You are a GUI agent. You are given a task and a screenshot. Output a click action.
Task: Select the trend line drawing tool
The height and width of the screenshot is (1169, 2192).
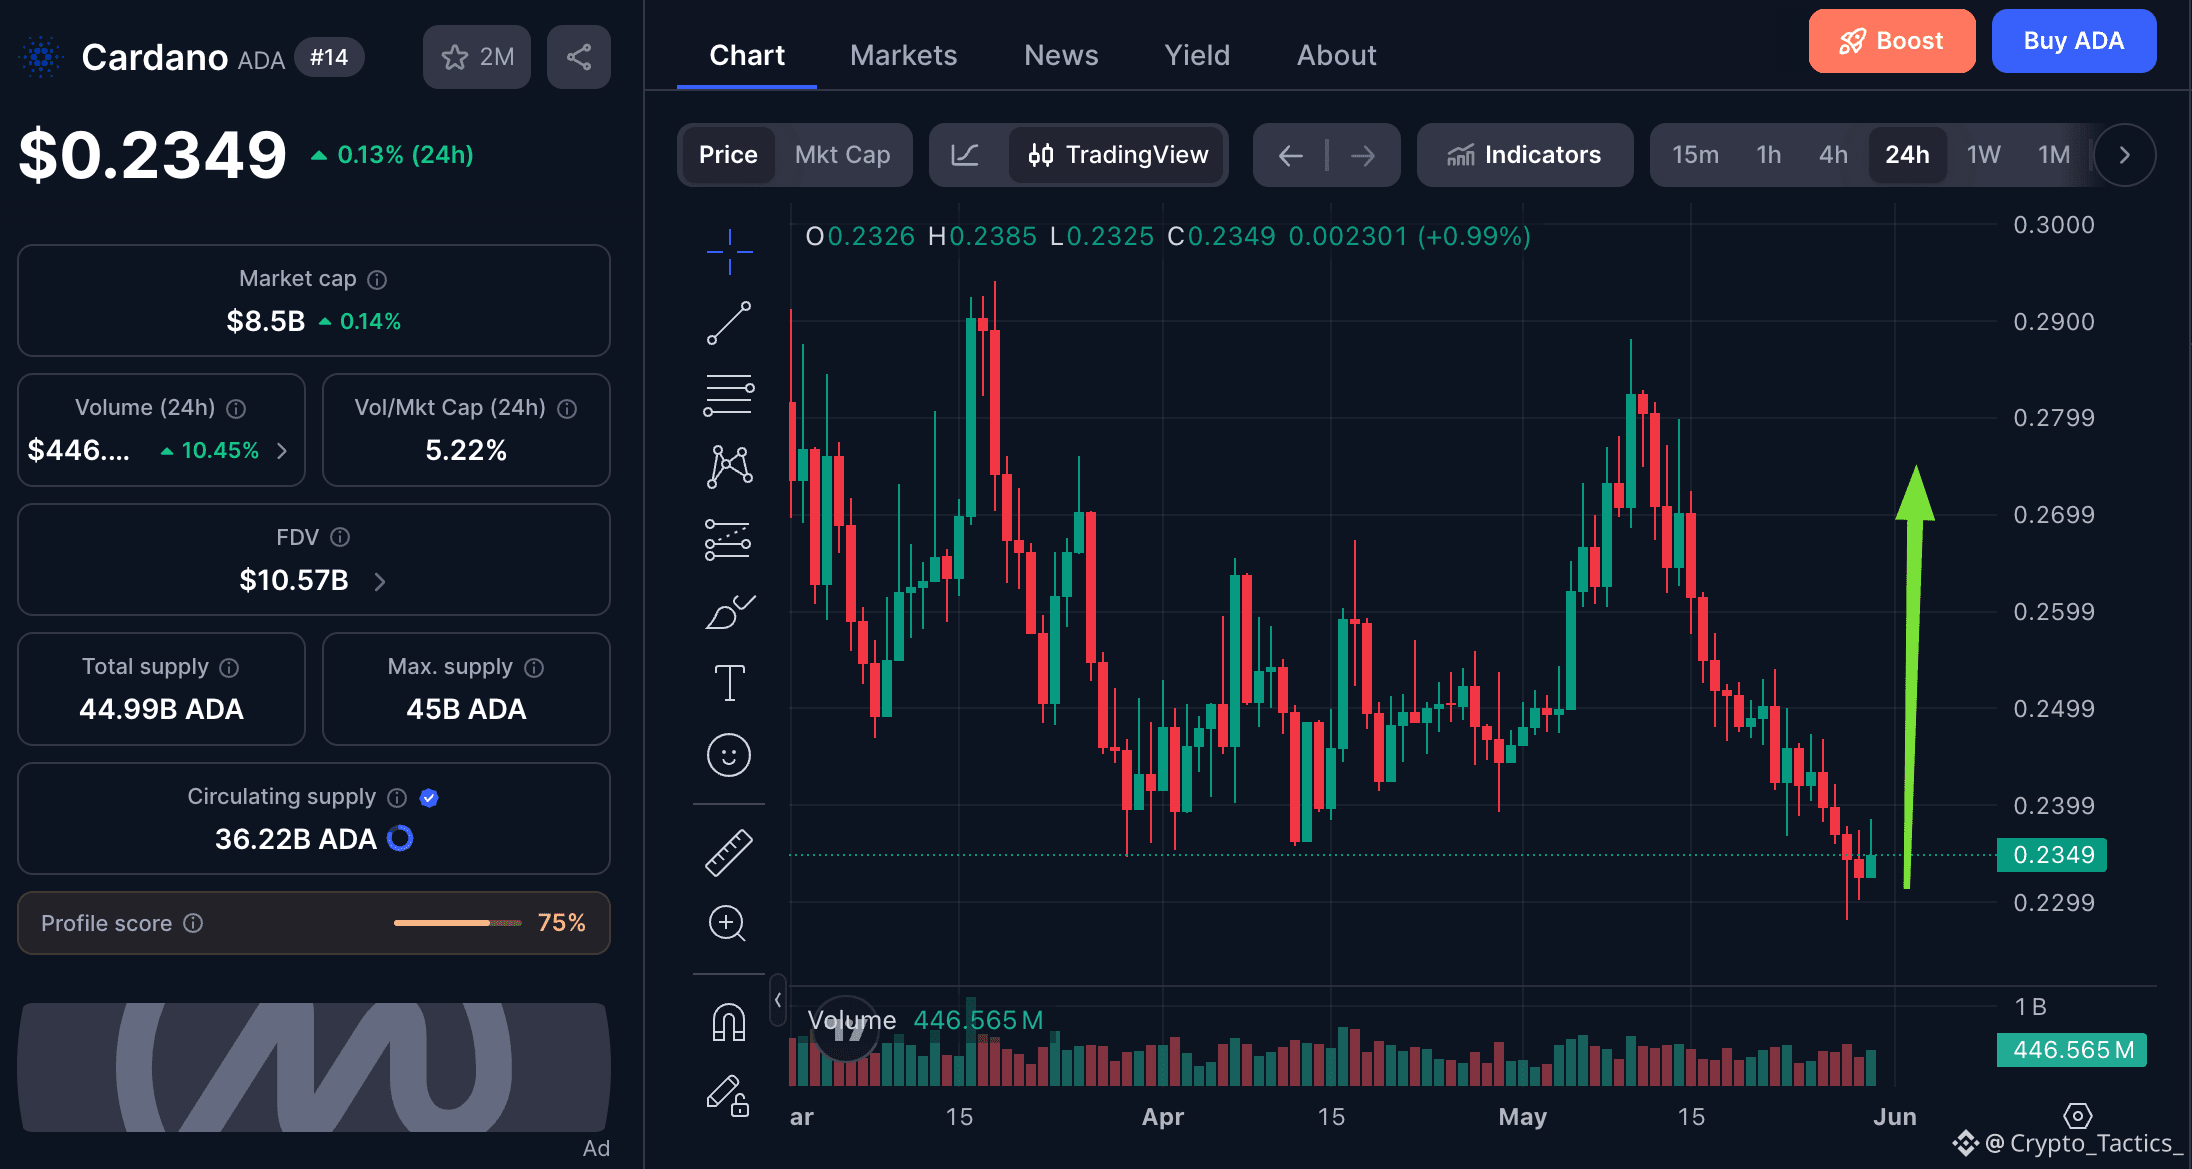729,323
